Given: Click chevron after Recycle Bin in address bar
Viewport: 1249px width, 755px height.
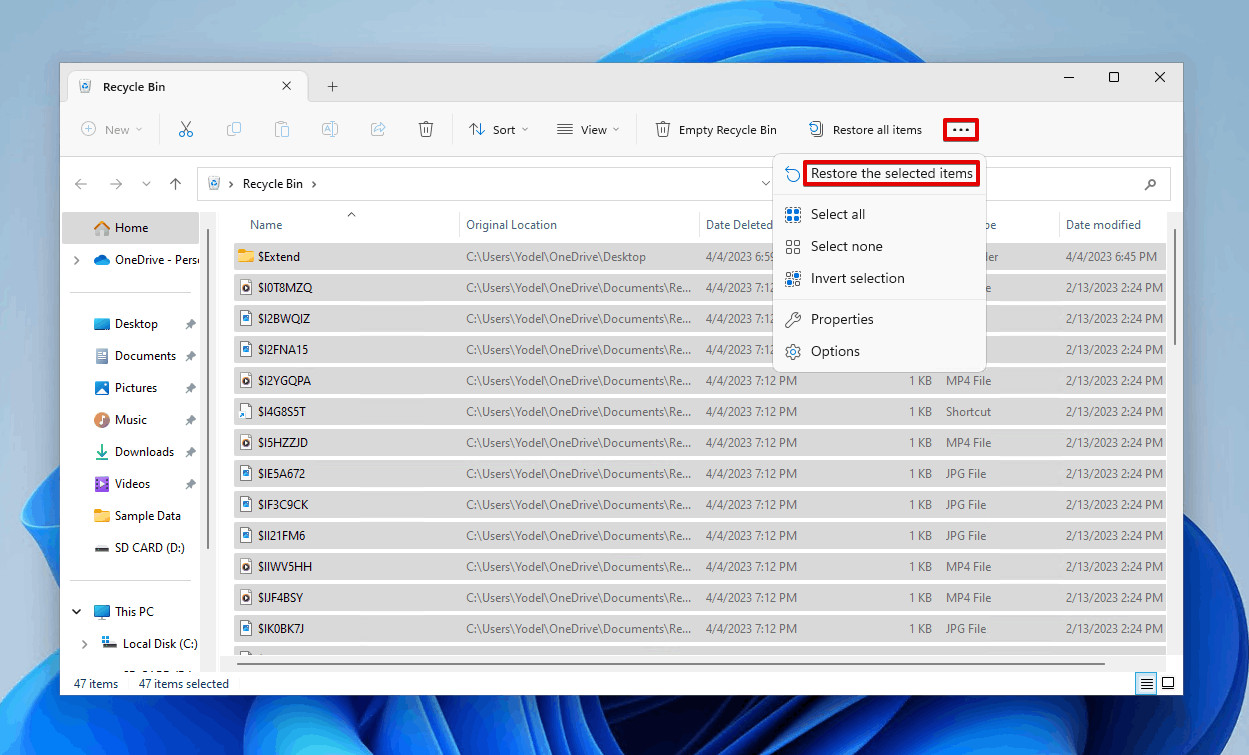Looking at the screenshot, I should pyautogui.click(x=314, y=184).
